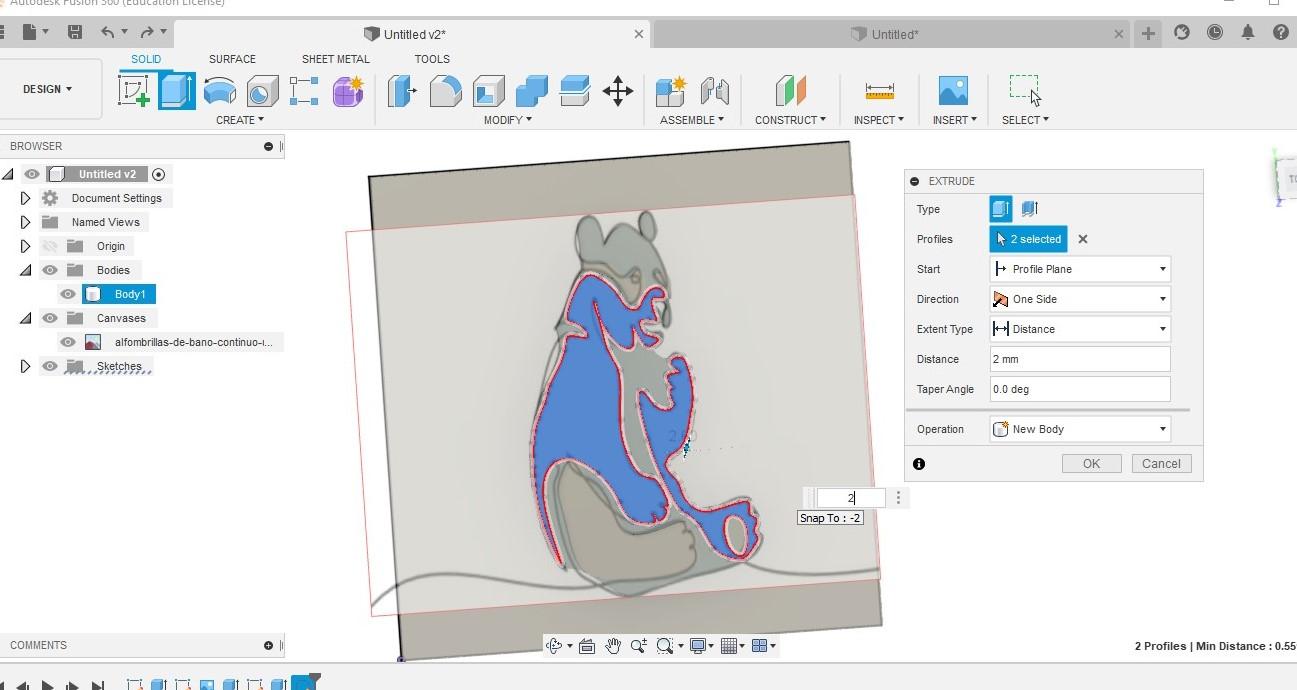
Task: Click the 2 selected profiles button
Action: click(1028, 239)
